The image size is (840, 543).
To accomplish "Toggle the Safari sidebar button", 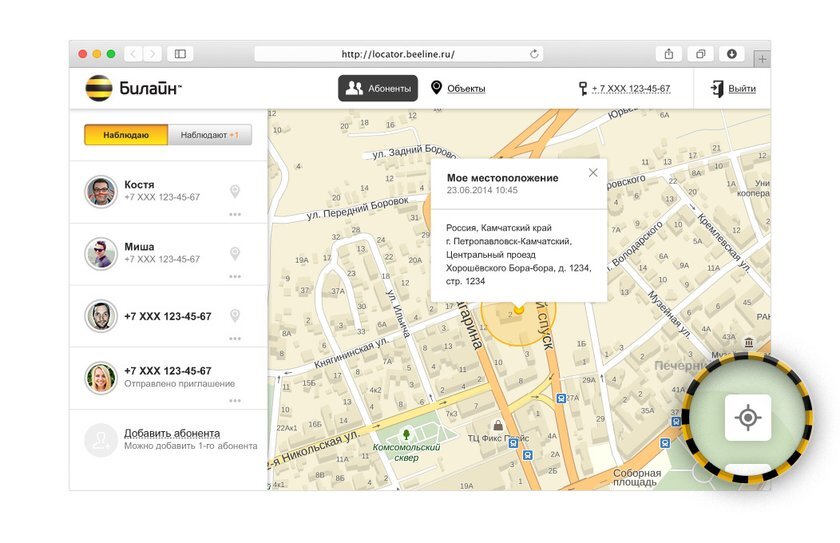I will [x=180, y=54].
